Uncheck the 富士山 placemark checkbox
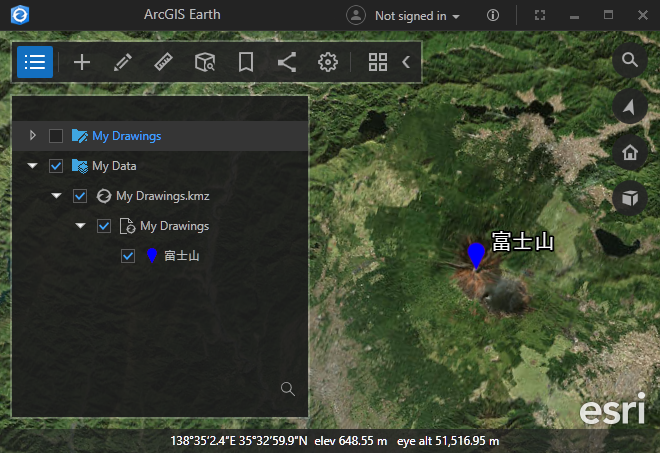The image size is (660, 453). [x=128, y=256]
